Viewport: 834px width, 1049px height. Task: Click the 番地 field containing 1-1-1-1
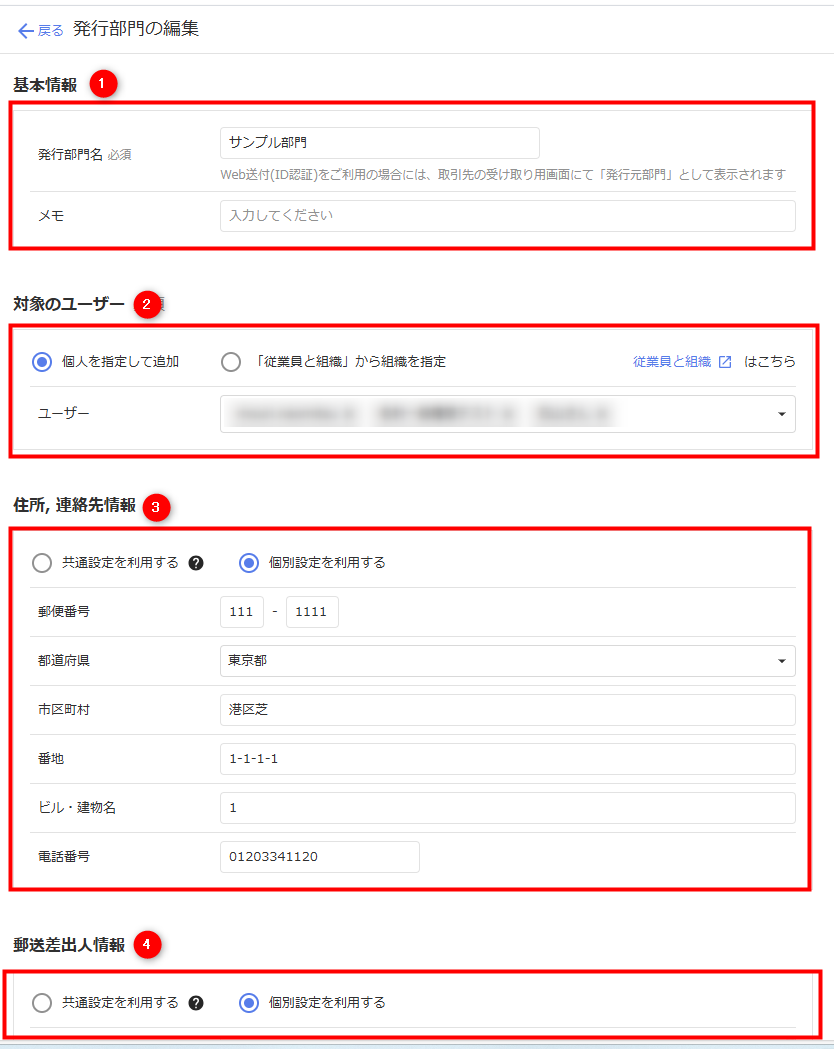click(x=507, y=759)
